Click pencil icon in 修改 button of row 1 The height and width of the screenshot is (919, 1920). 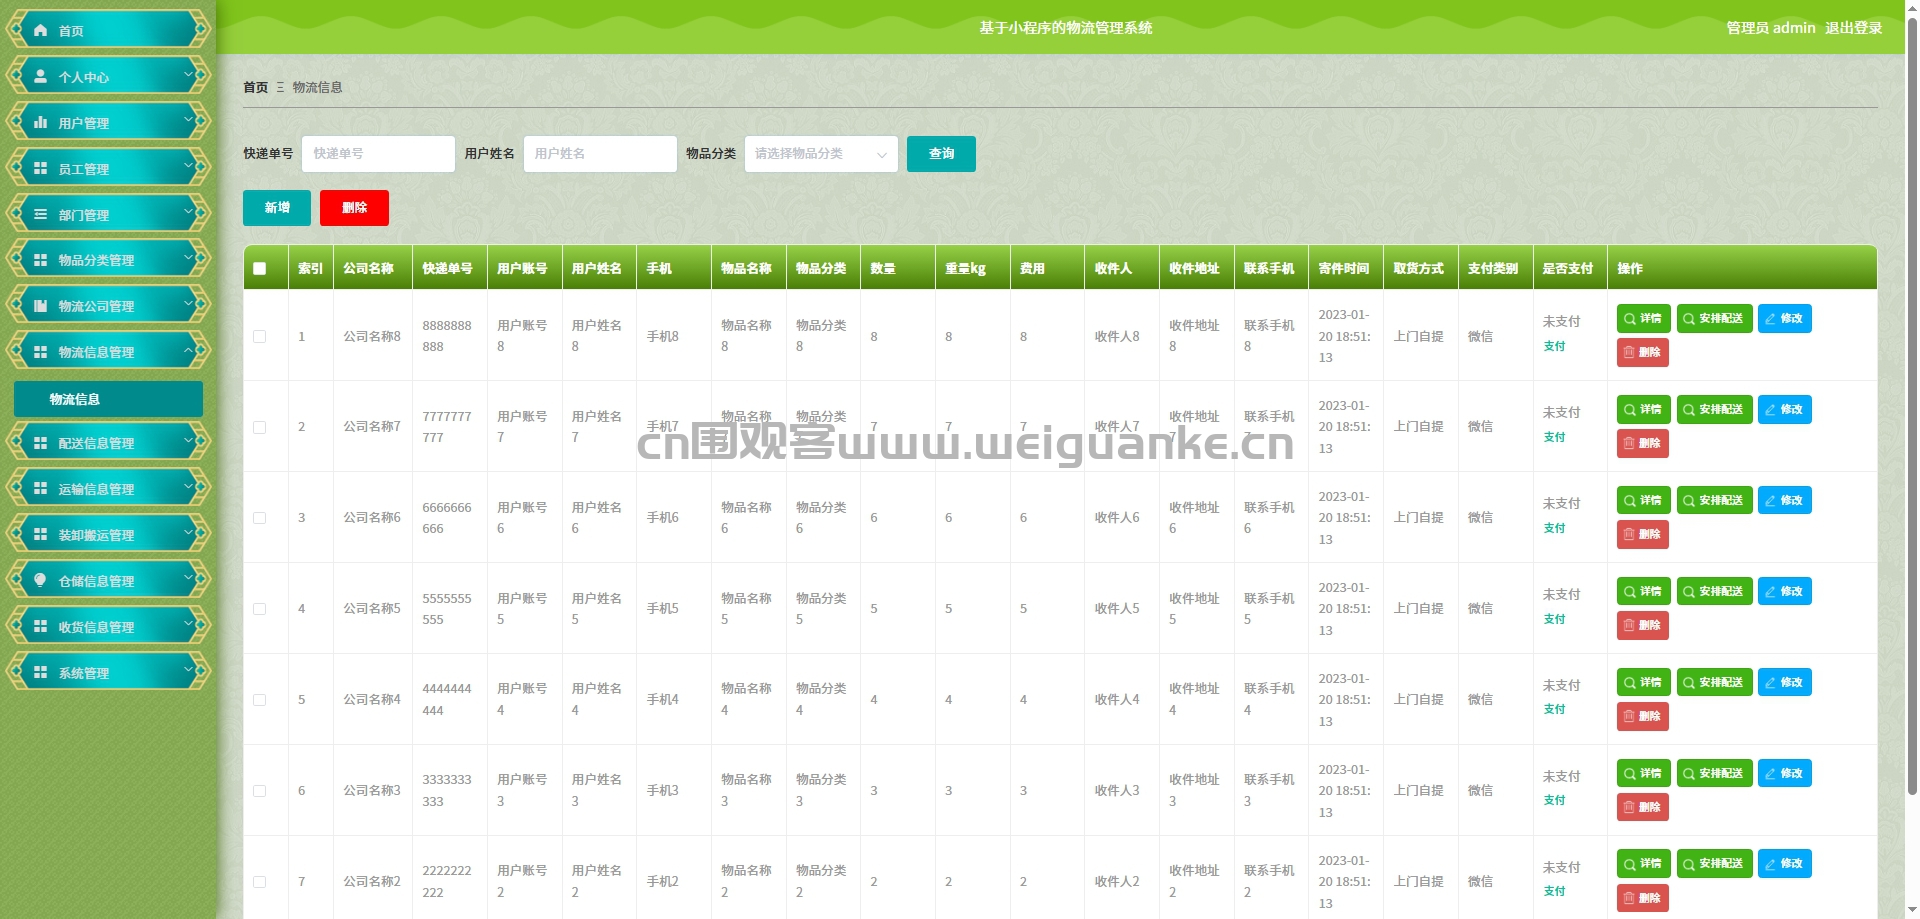tap(1770, 319)
